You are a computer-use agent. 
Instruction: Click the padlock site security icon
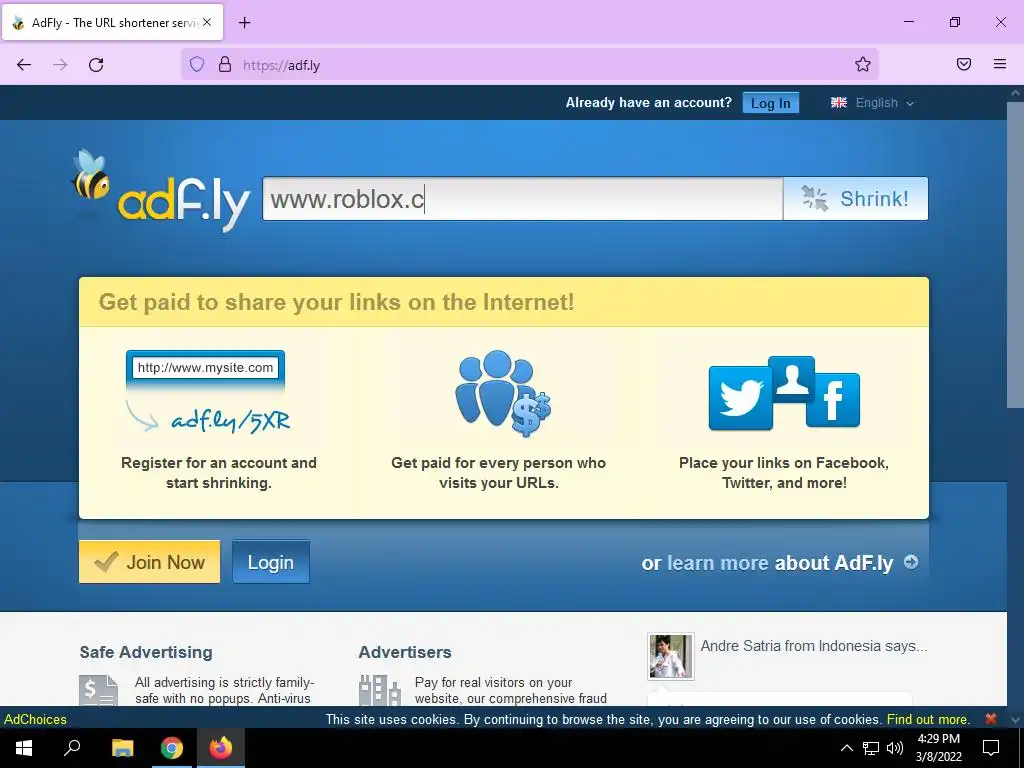click(x=225, y=65)
